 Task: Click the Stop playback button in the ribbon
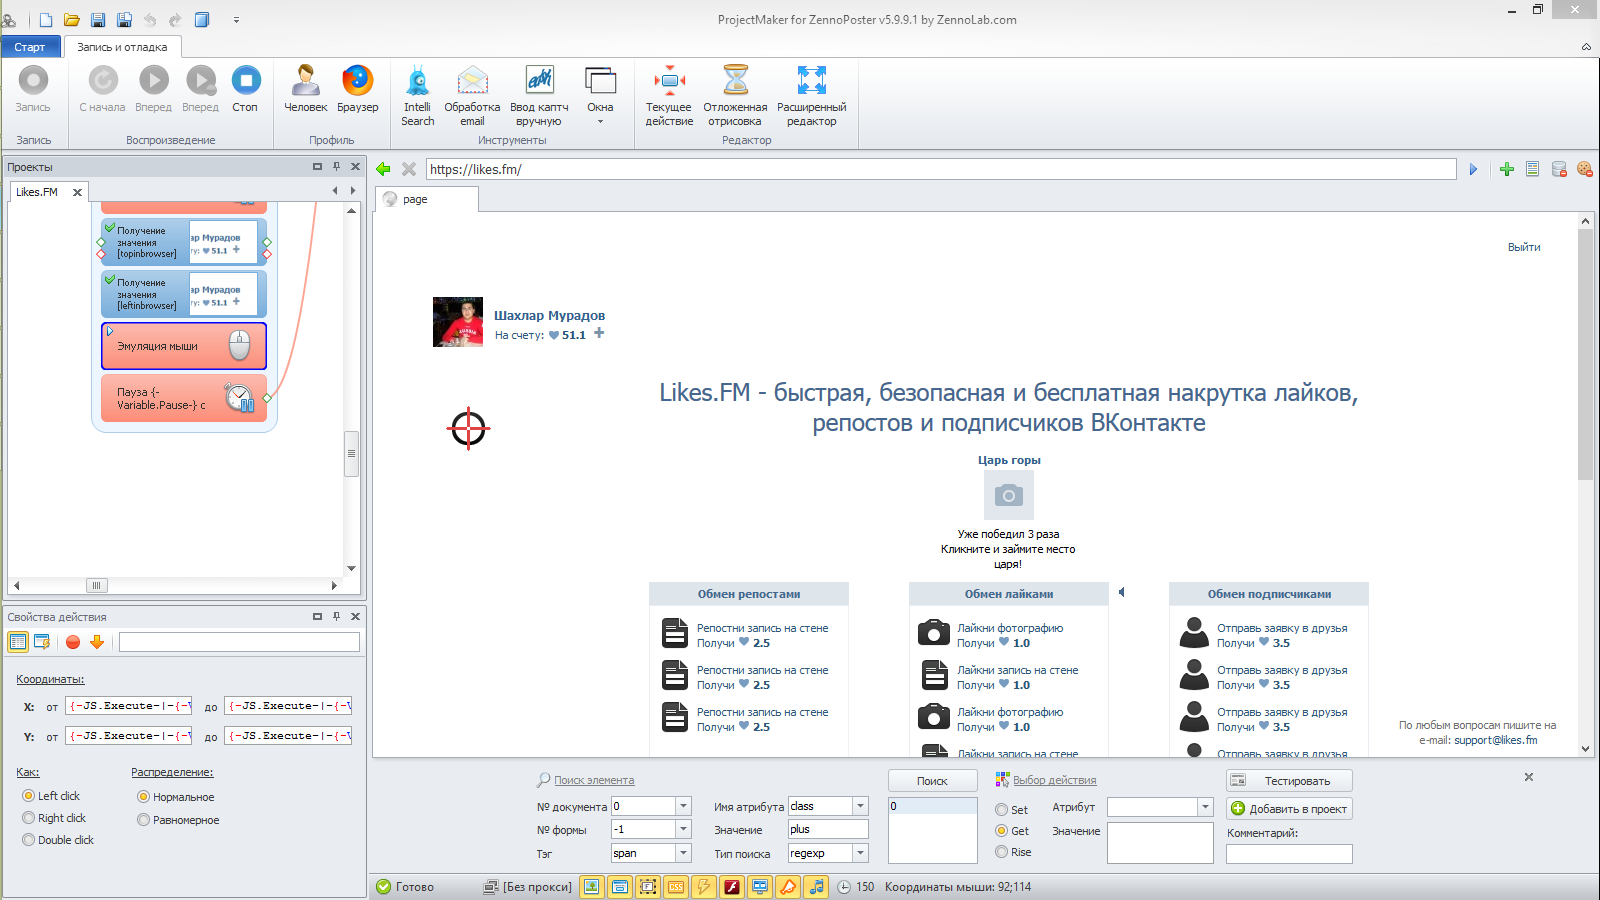pos(245,89)
